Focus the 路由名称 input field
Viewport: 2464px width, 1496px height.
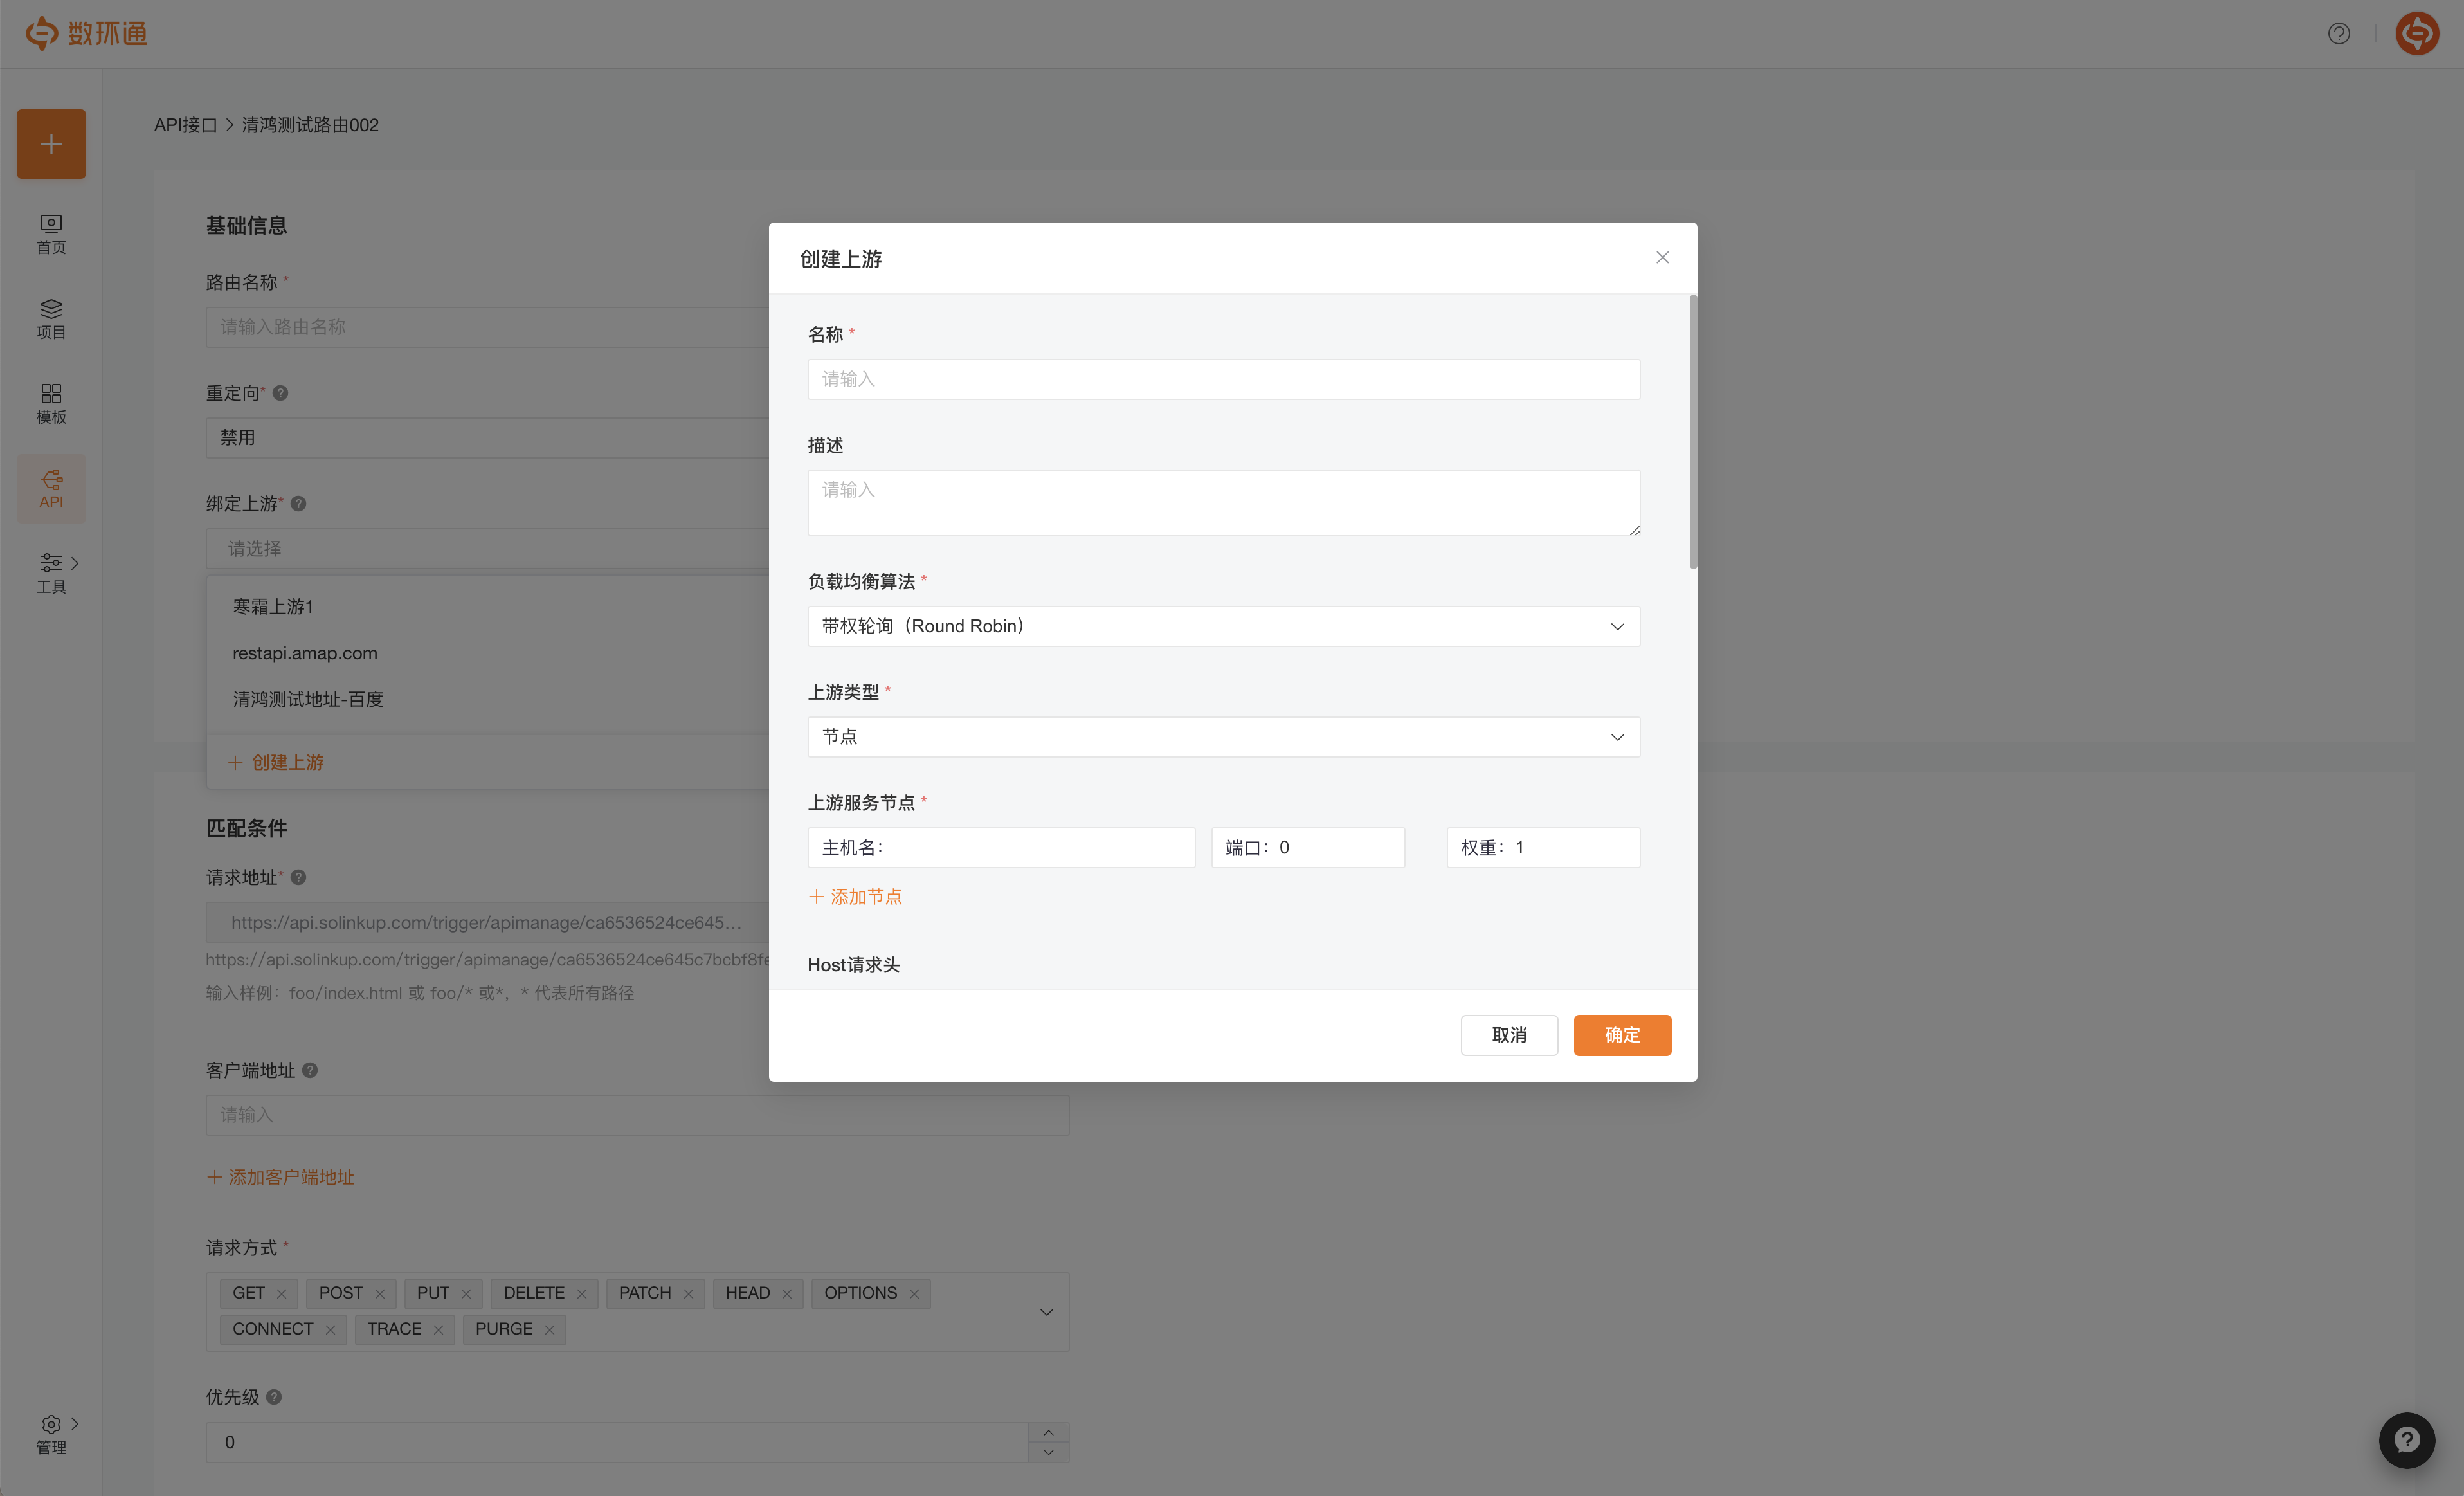pos(488,327)
